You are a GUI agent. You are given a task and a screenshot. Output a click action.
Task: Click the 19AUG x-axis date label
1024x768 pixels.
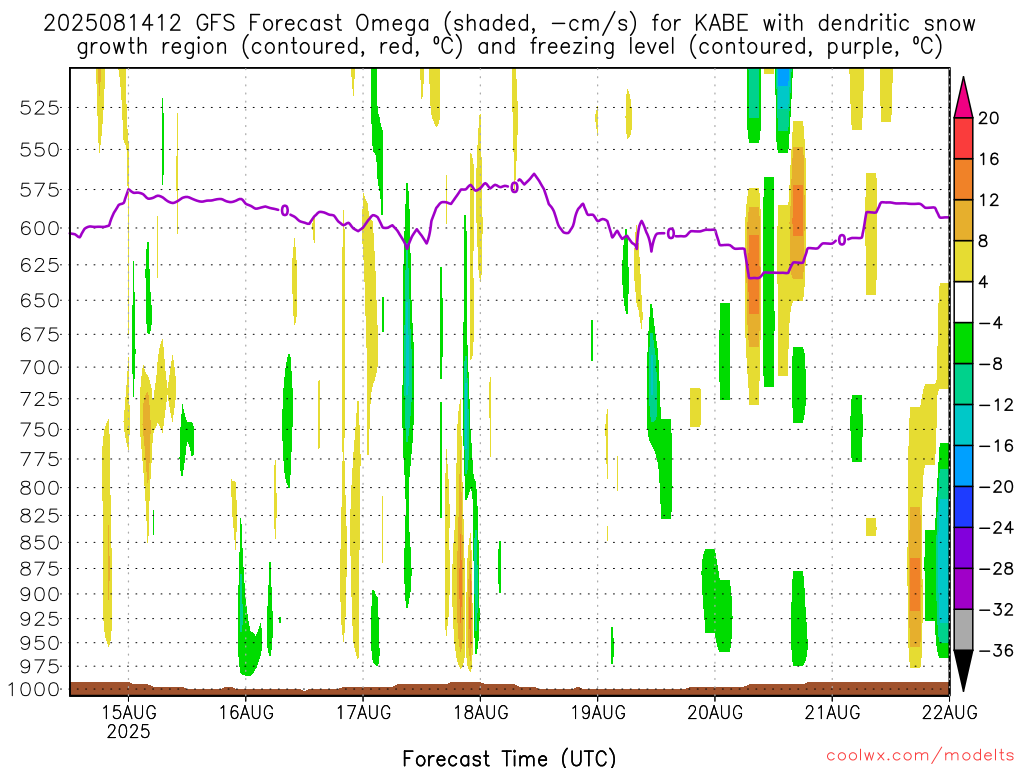pos(598,712)
